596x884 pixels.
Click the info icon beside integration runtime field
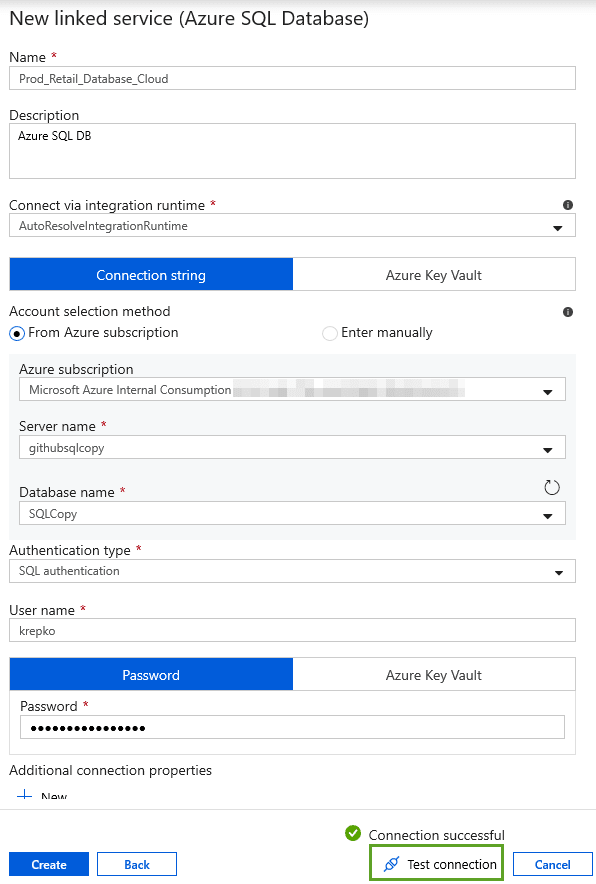click(567, 205)
